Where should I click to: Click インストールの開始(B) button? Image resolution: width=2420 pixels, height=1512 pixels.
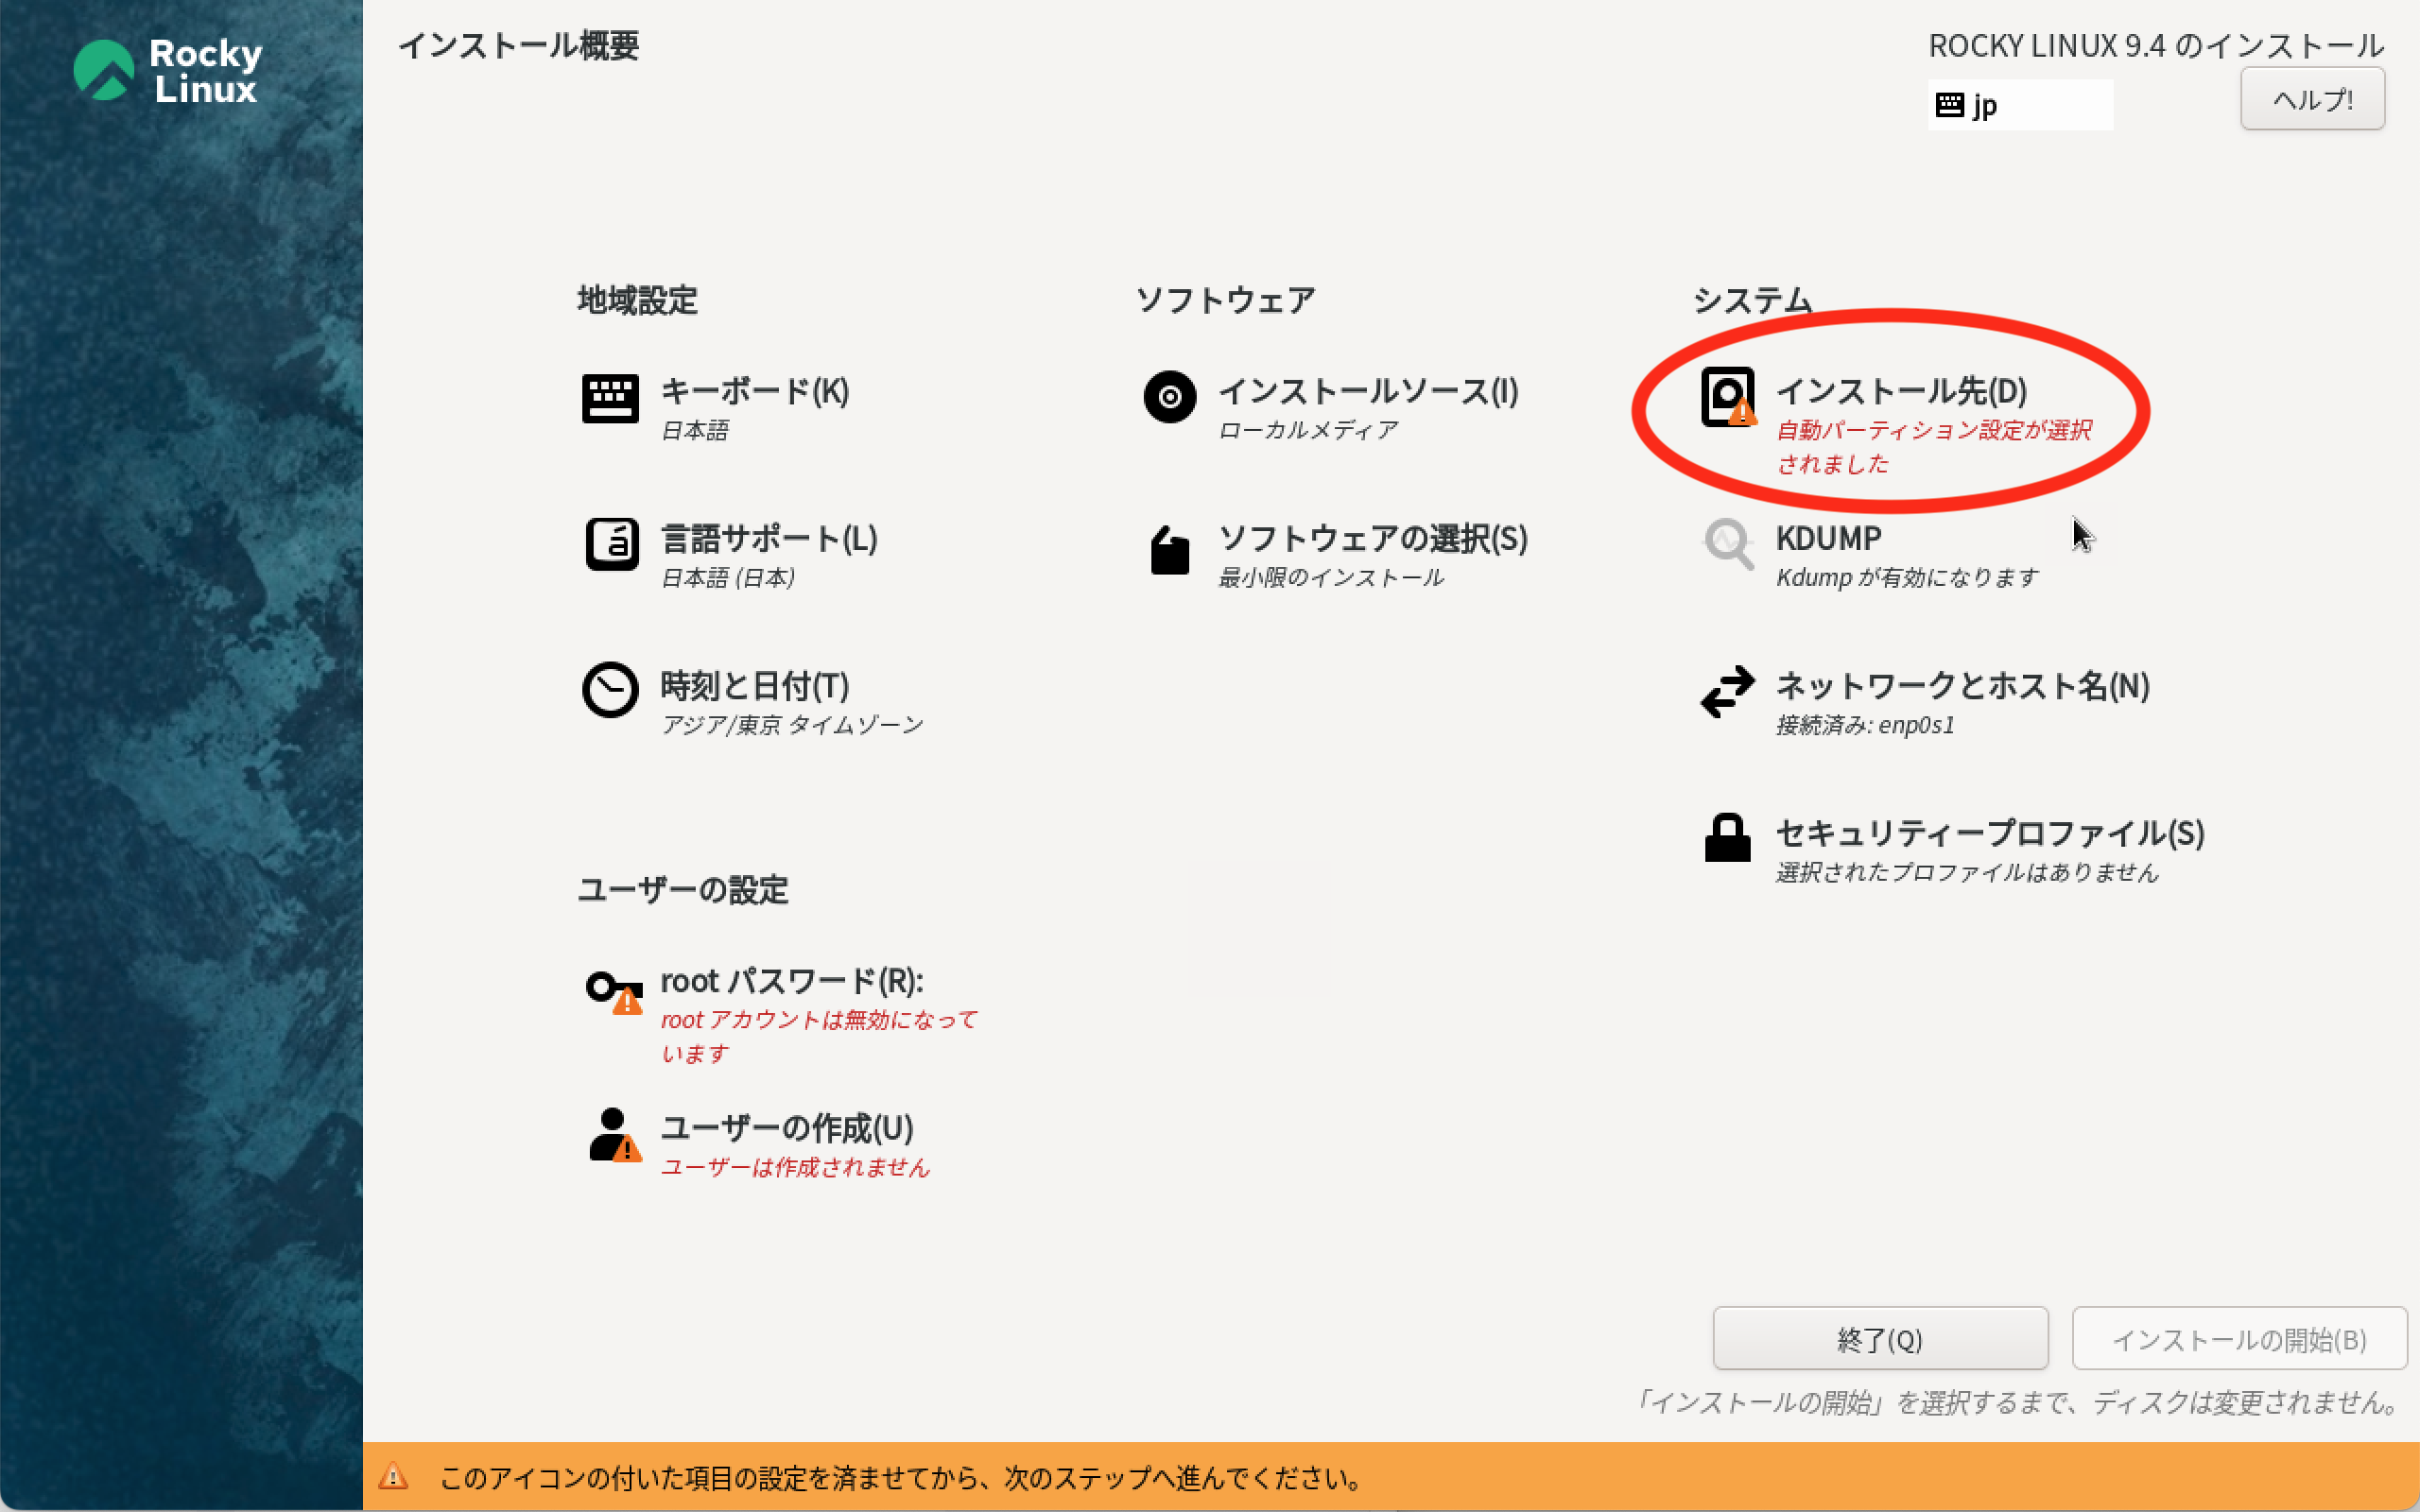coord(2239,1339)
